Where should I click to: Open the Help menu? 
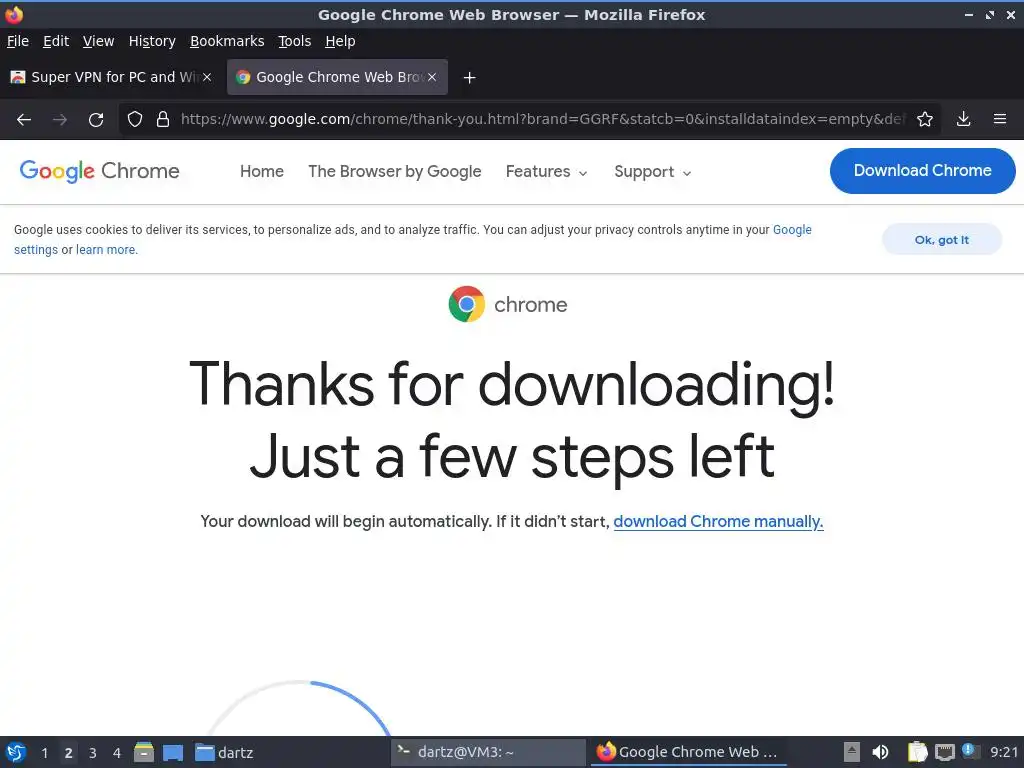tap(340, 41)
